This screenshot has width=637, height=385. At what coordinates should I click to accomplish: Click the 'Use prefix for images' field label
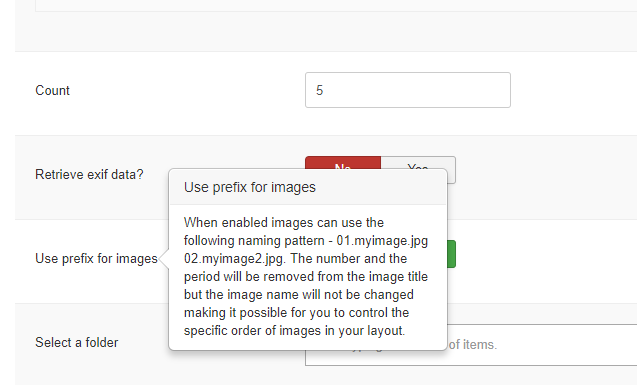point(96,258)
